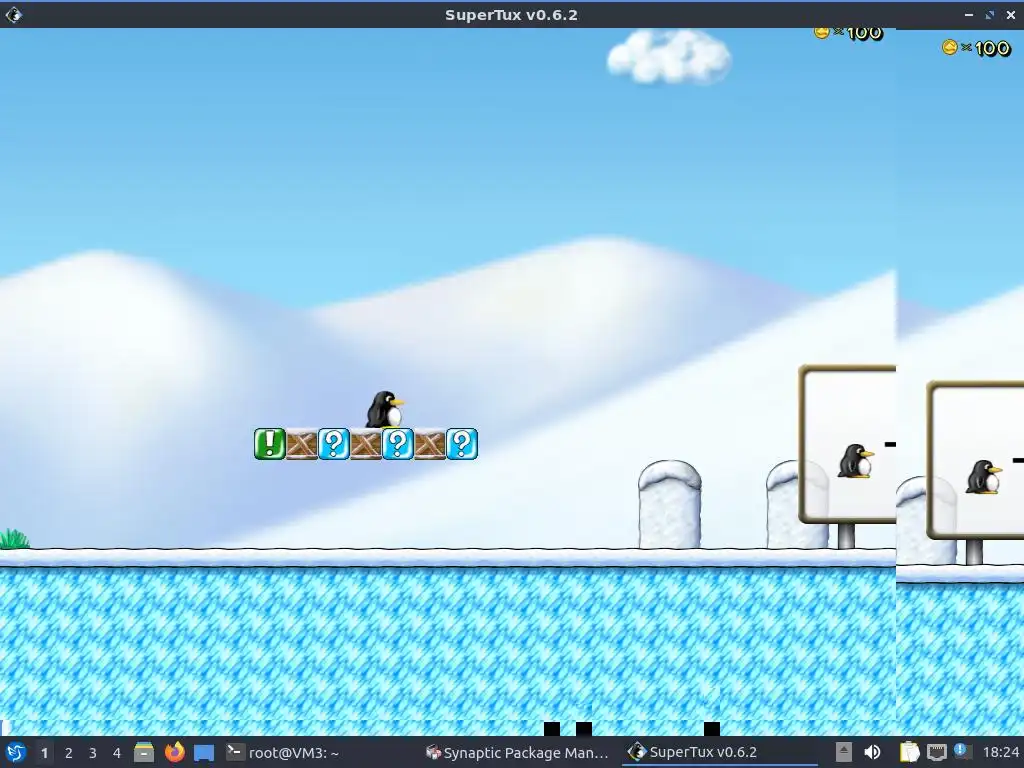1024x768 pixels.
Task: Launch the file manager from quick launch
Action: (144, 752)
